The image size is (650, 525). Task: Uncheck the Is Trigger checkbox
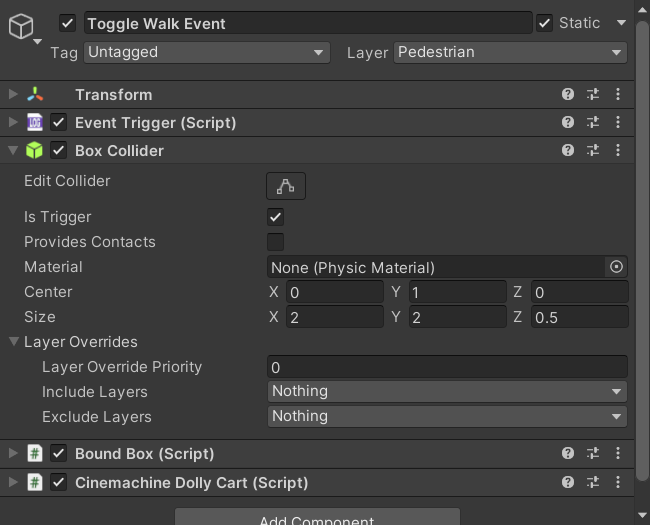276,217
